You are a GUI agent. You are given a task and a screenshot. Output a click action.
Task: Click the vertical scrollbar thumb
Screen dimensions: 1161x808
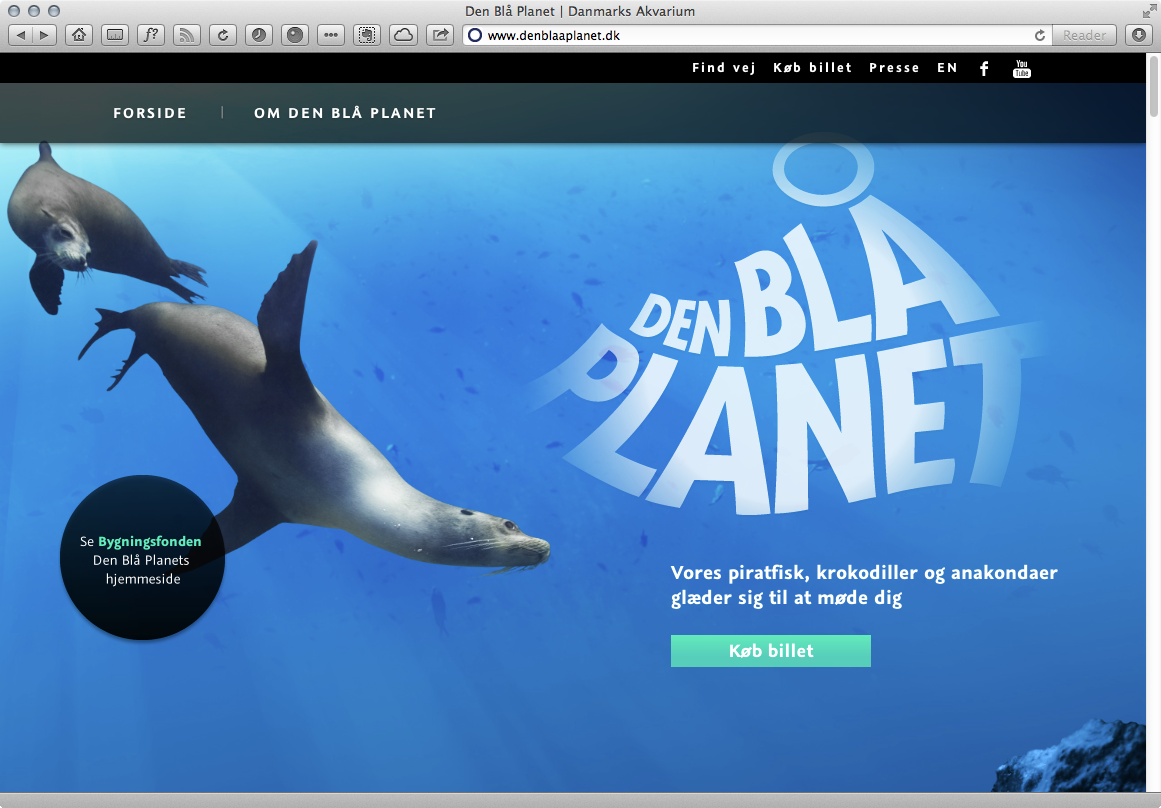1154,86
